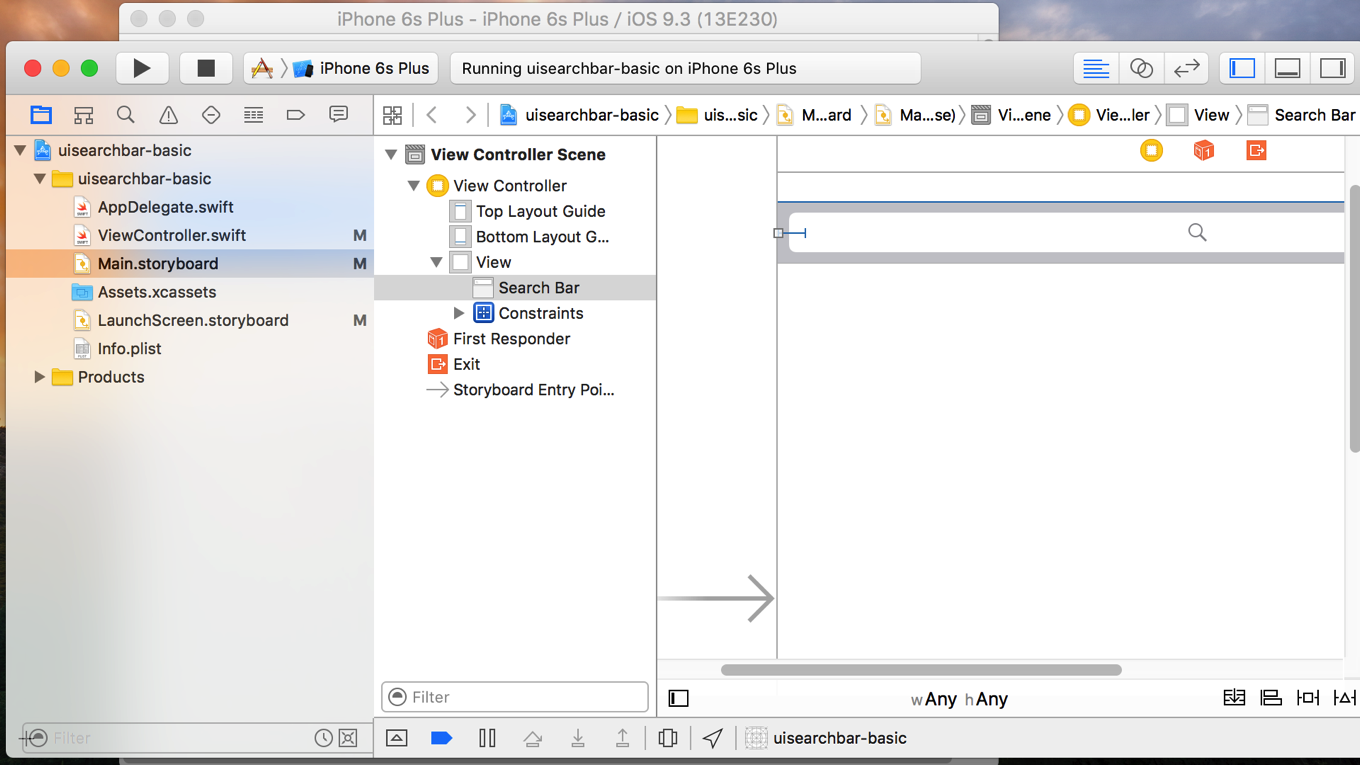This screenshot has width=1360, height=765.
Task: Select the First Responder cube in scene dock
Action: (x=1204, y=150)
